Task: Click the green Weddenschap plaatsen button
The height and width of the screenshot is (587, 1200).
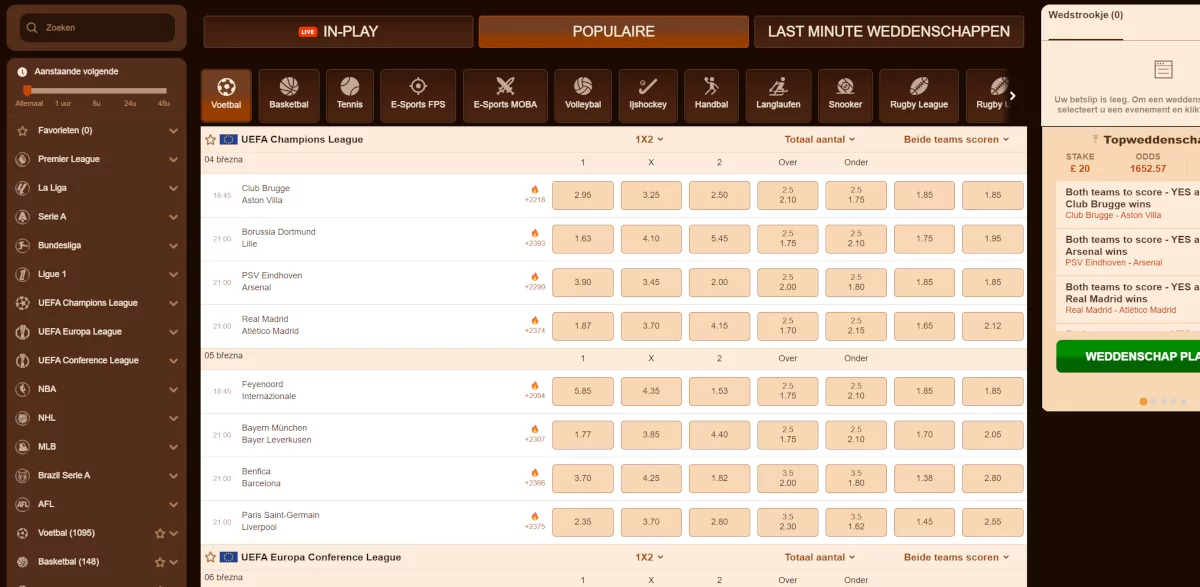Action: click(1128, 356)
